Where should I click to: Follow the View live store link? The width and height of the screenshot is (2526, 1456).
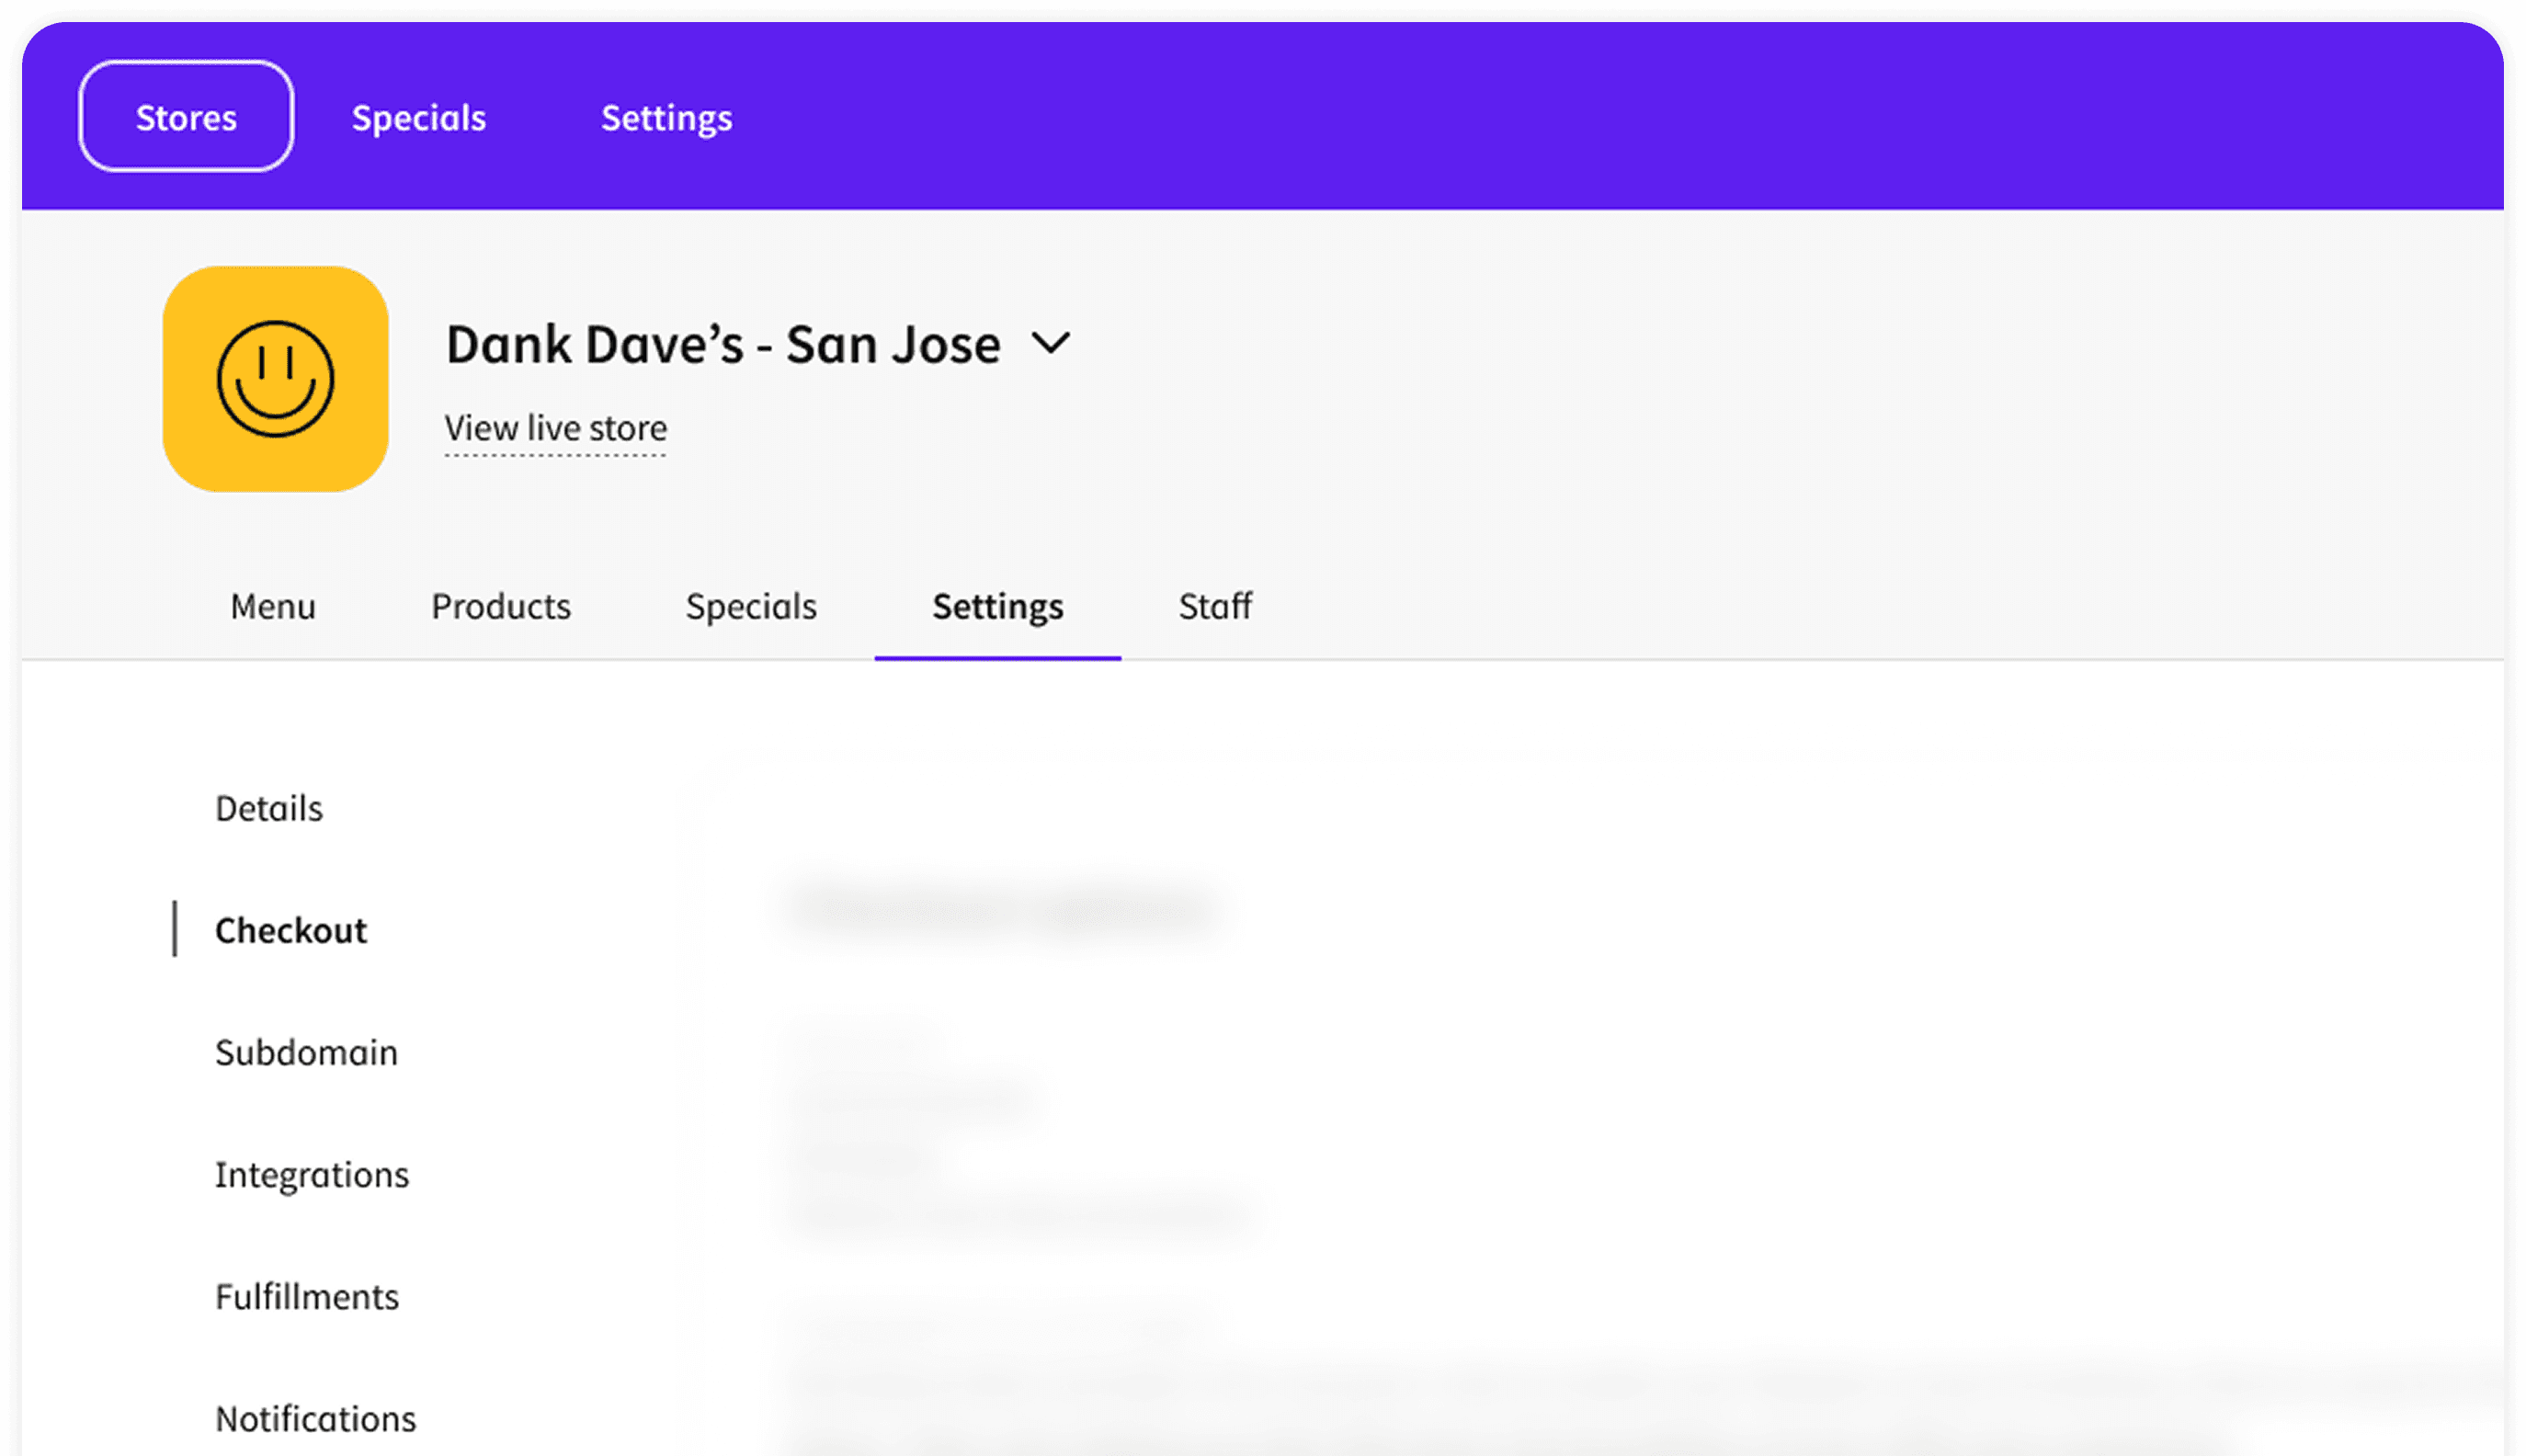coord(555,428)
